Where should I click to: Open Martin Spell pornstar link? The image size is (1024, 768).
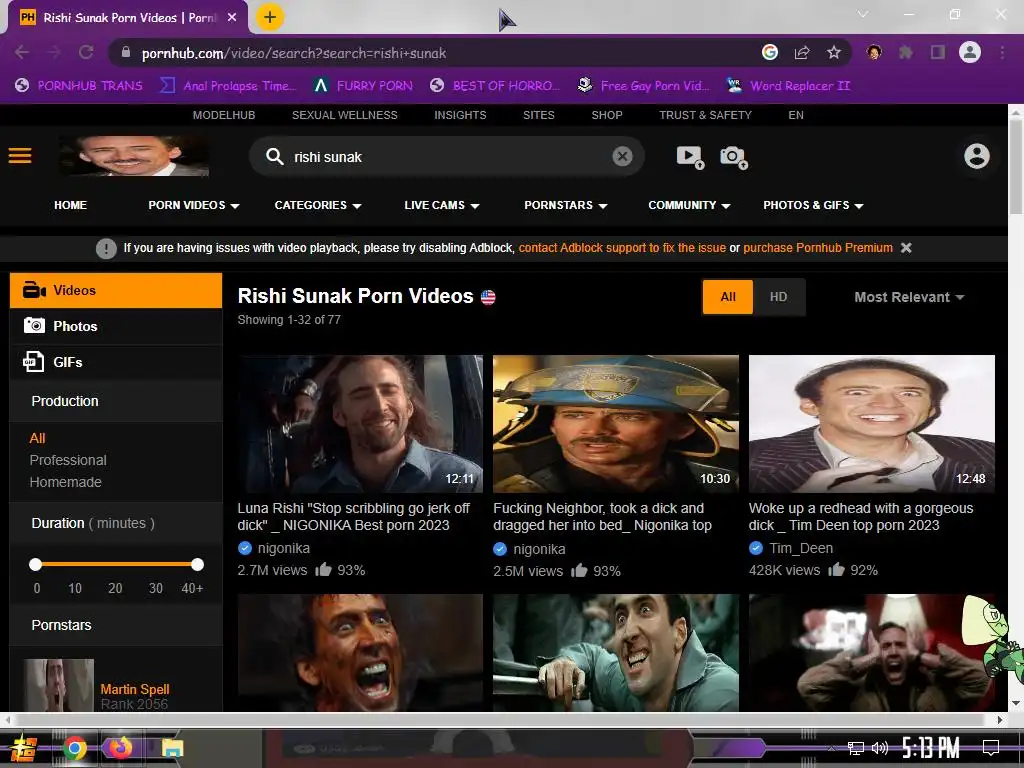(135, 689)
